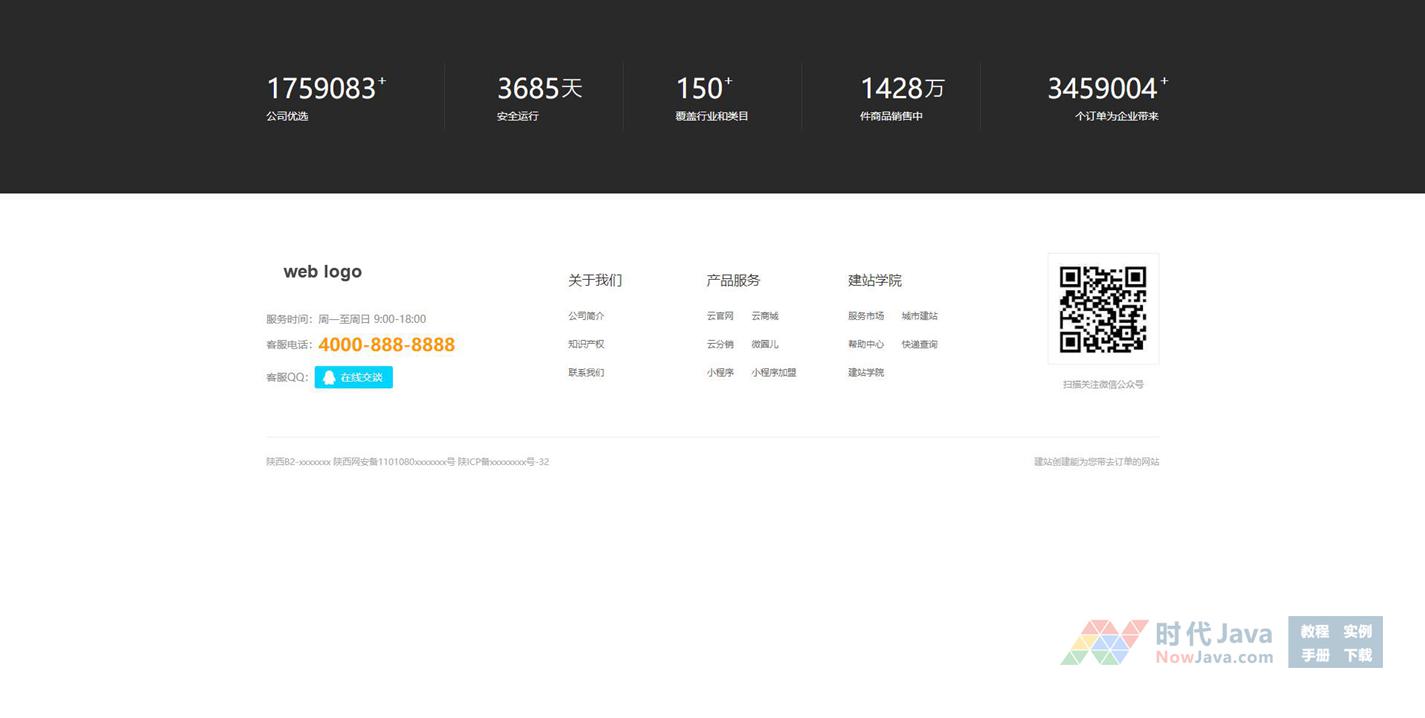
Task: Visit the 服务市场 link
Action: pyautogui.click(x=866, y=316)
